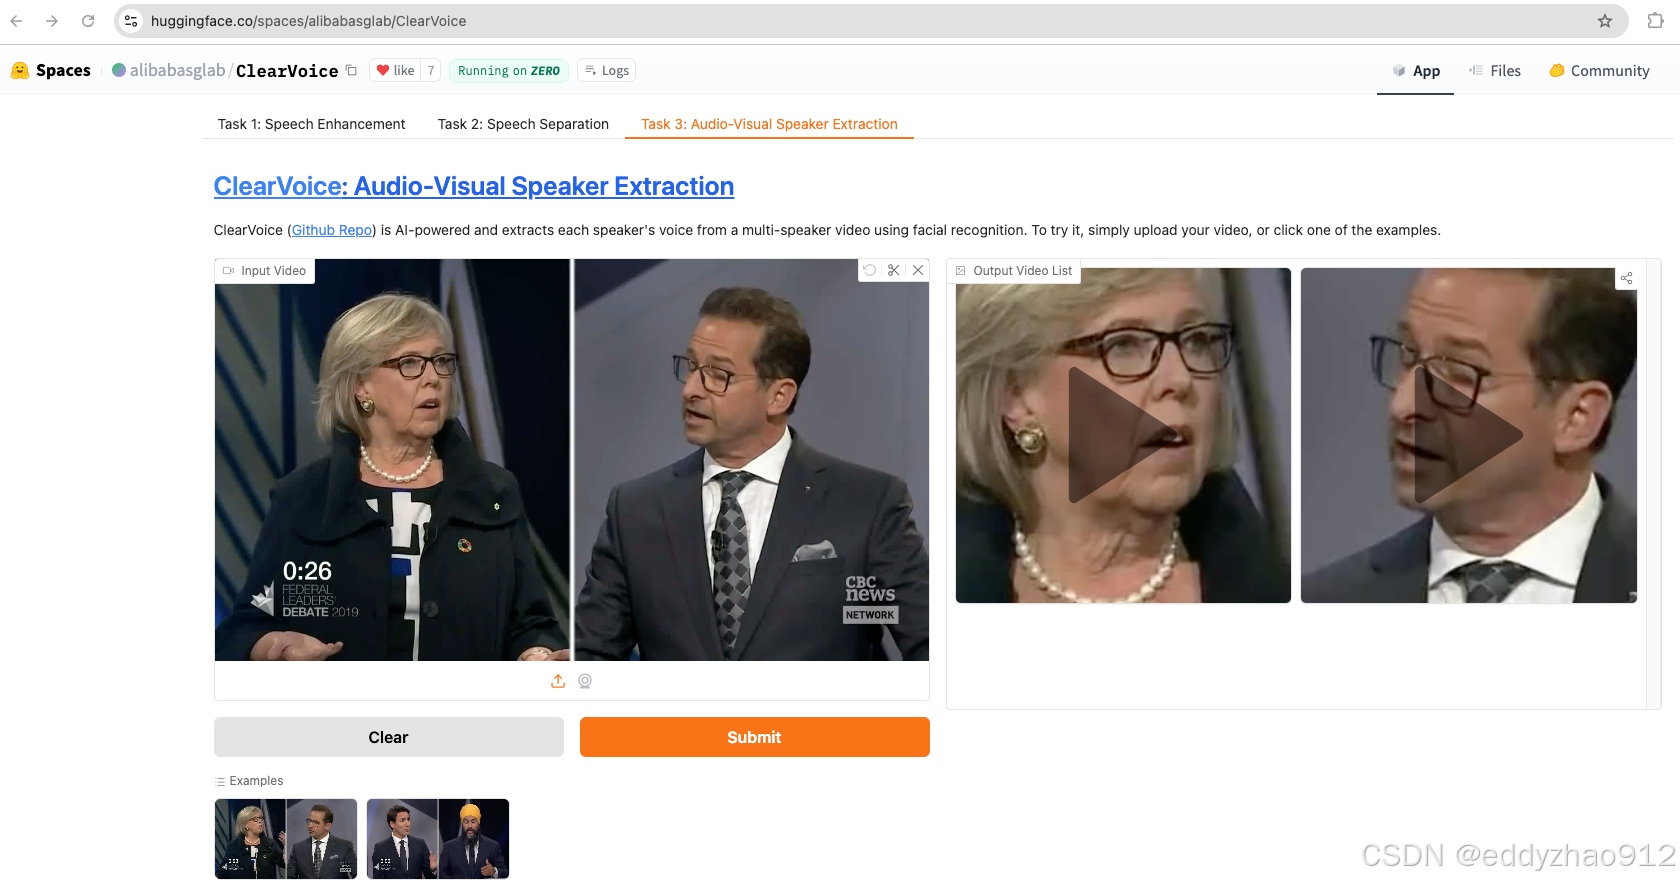1680x885 pixels.
Task: Play the man speaker output video
Action: tap(1469, 435)
